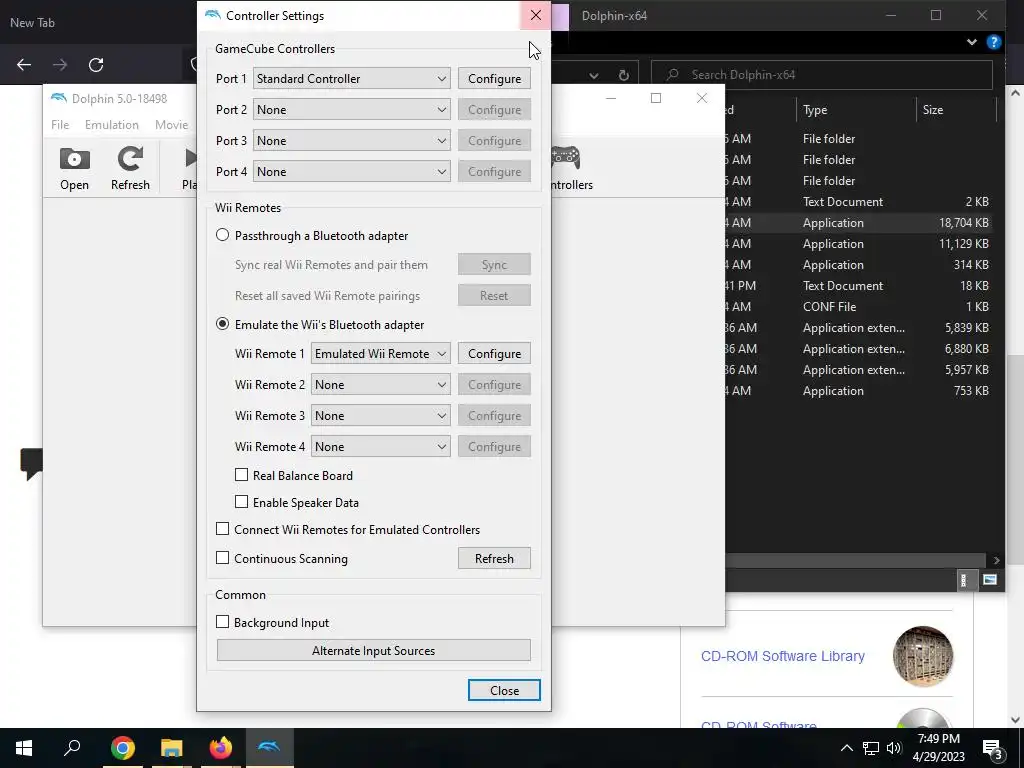Open Dolphin Emulation menu
Image resolution: width=1024 pixels, height=768 pixels.
[112, 125]
